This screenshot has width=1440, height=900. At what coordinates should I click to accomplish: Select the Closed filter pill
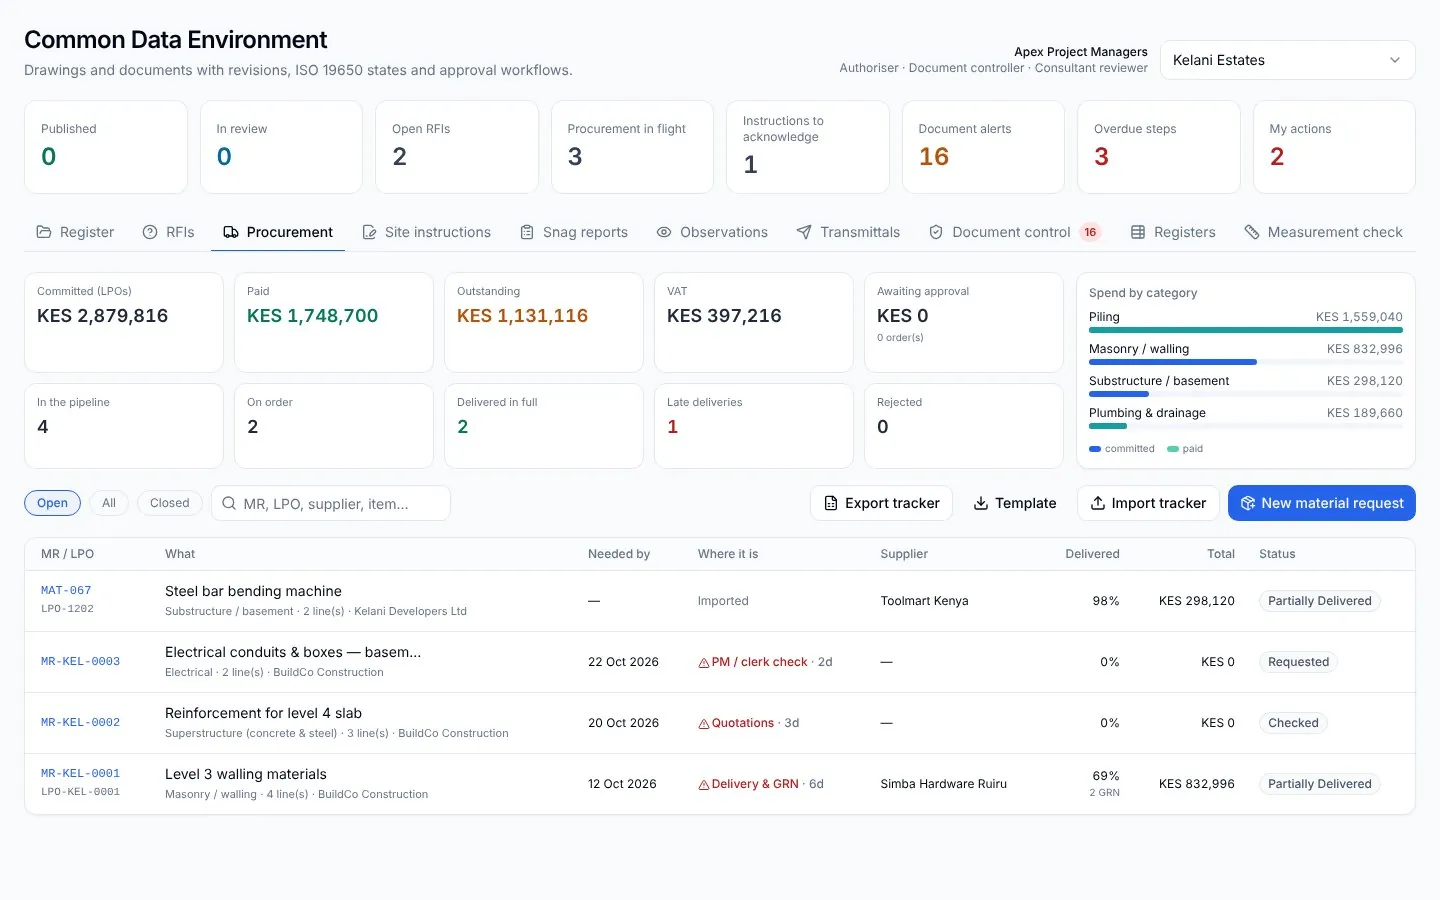(x=170, y=503)
